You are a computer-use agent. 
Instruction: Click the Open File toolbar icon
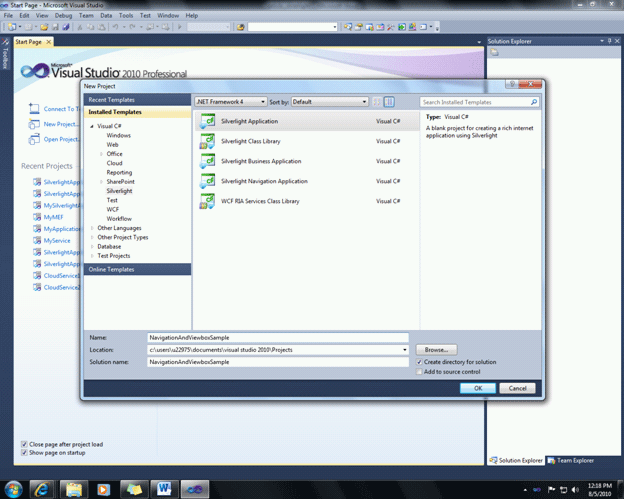tap(44, 27)
